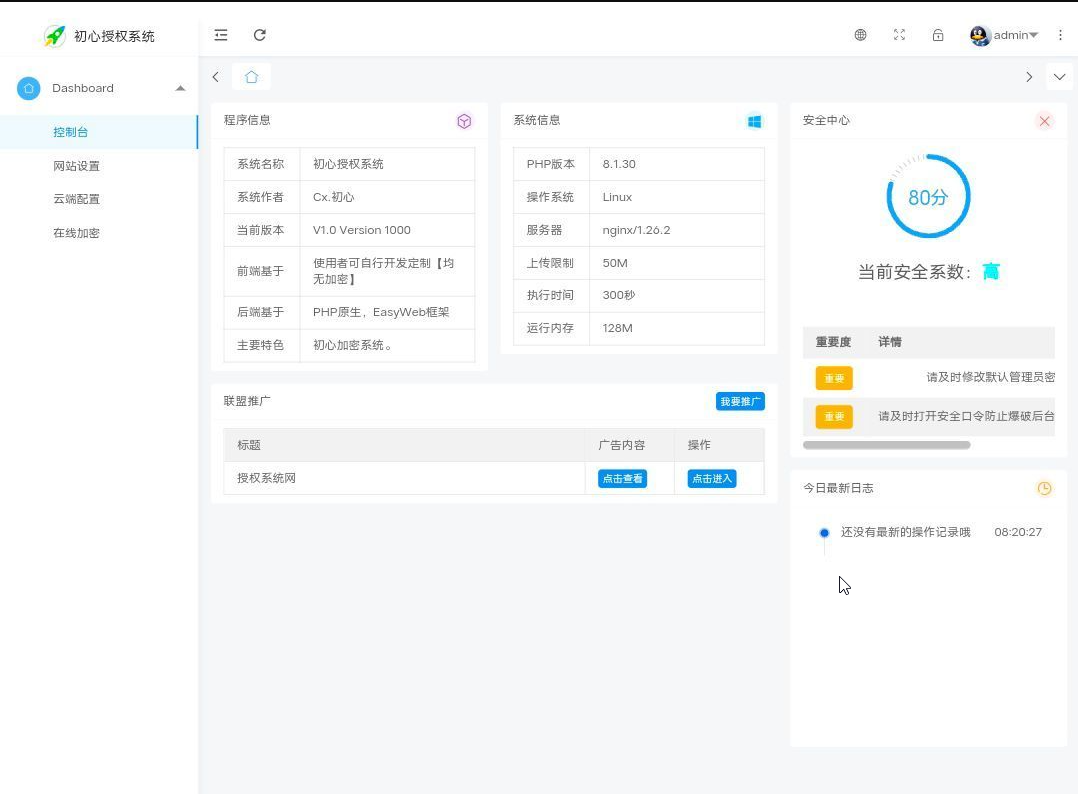
Task: Open the admin user dropdown
Action: pyautogui.click(x=1015, y=35)
